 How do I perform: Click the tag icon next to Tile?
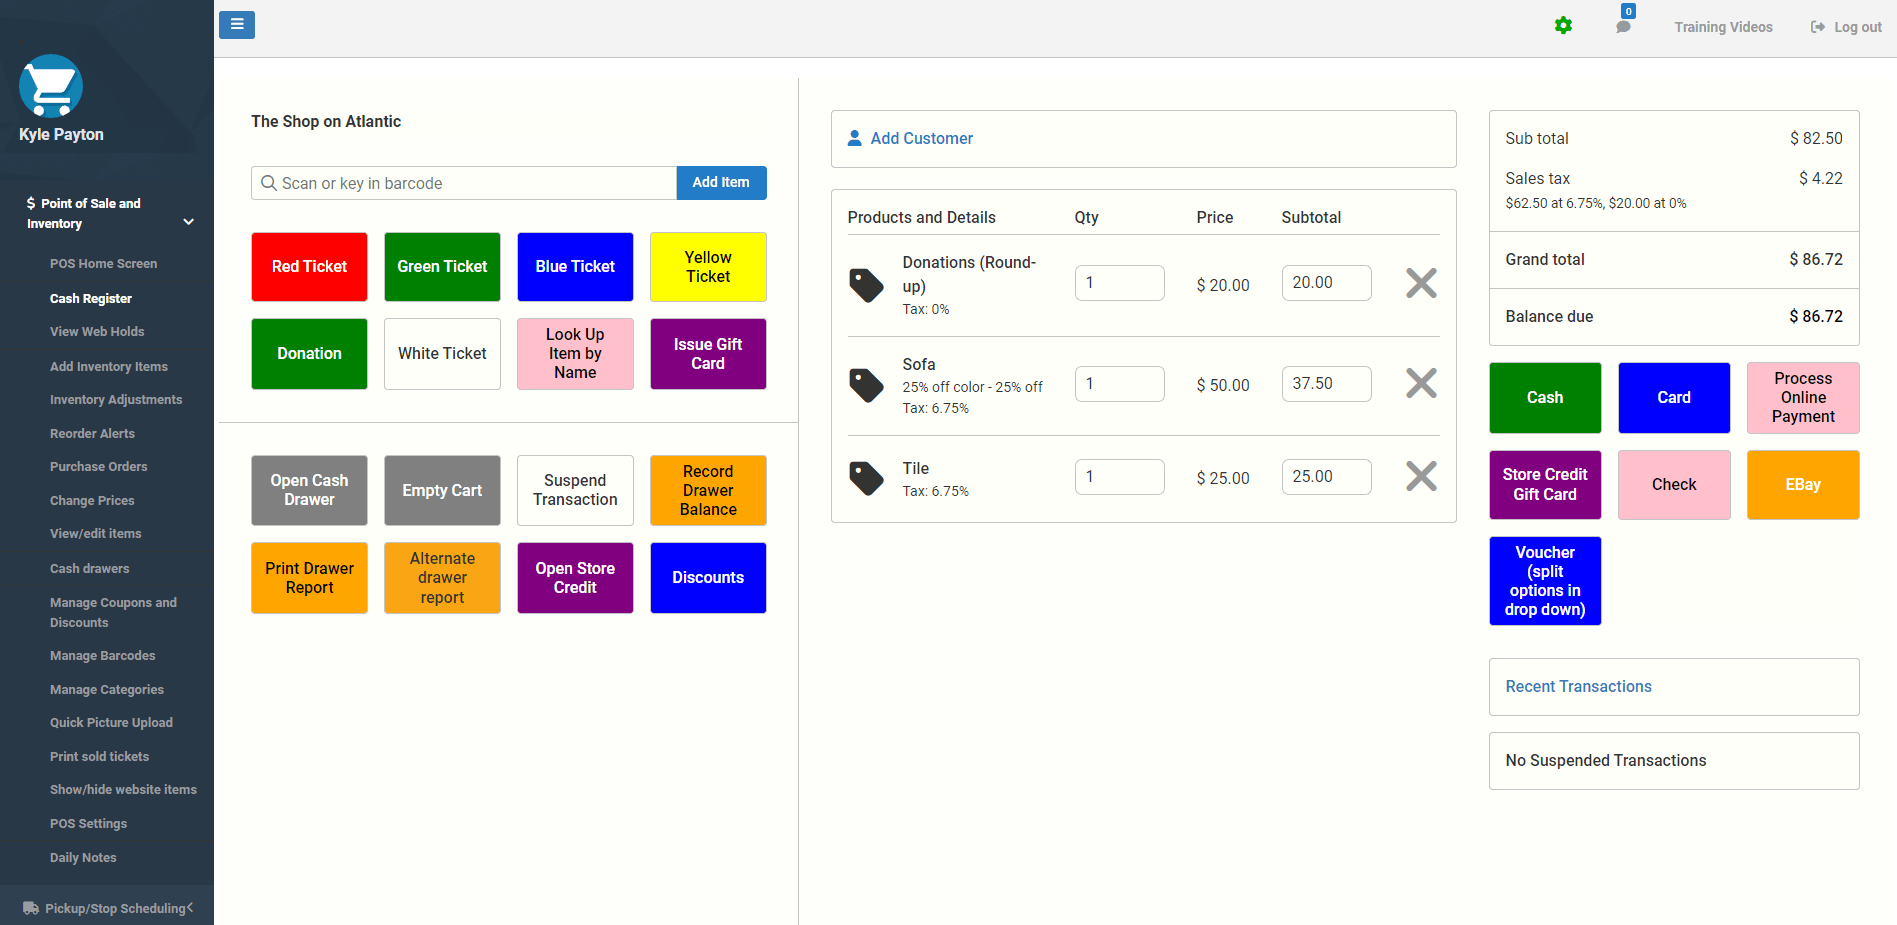[866, 478]
